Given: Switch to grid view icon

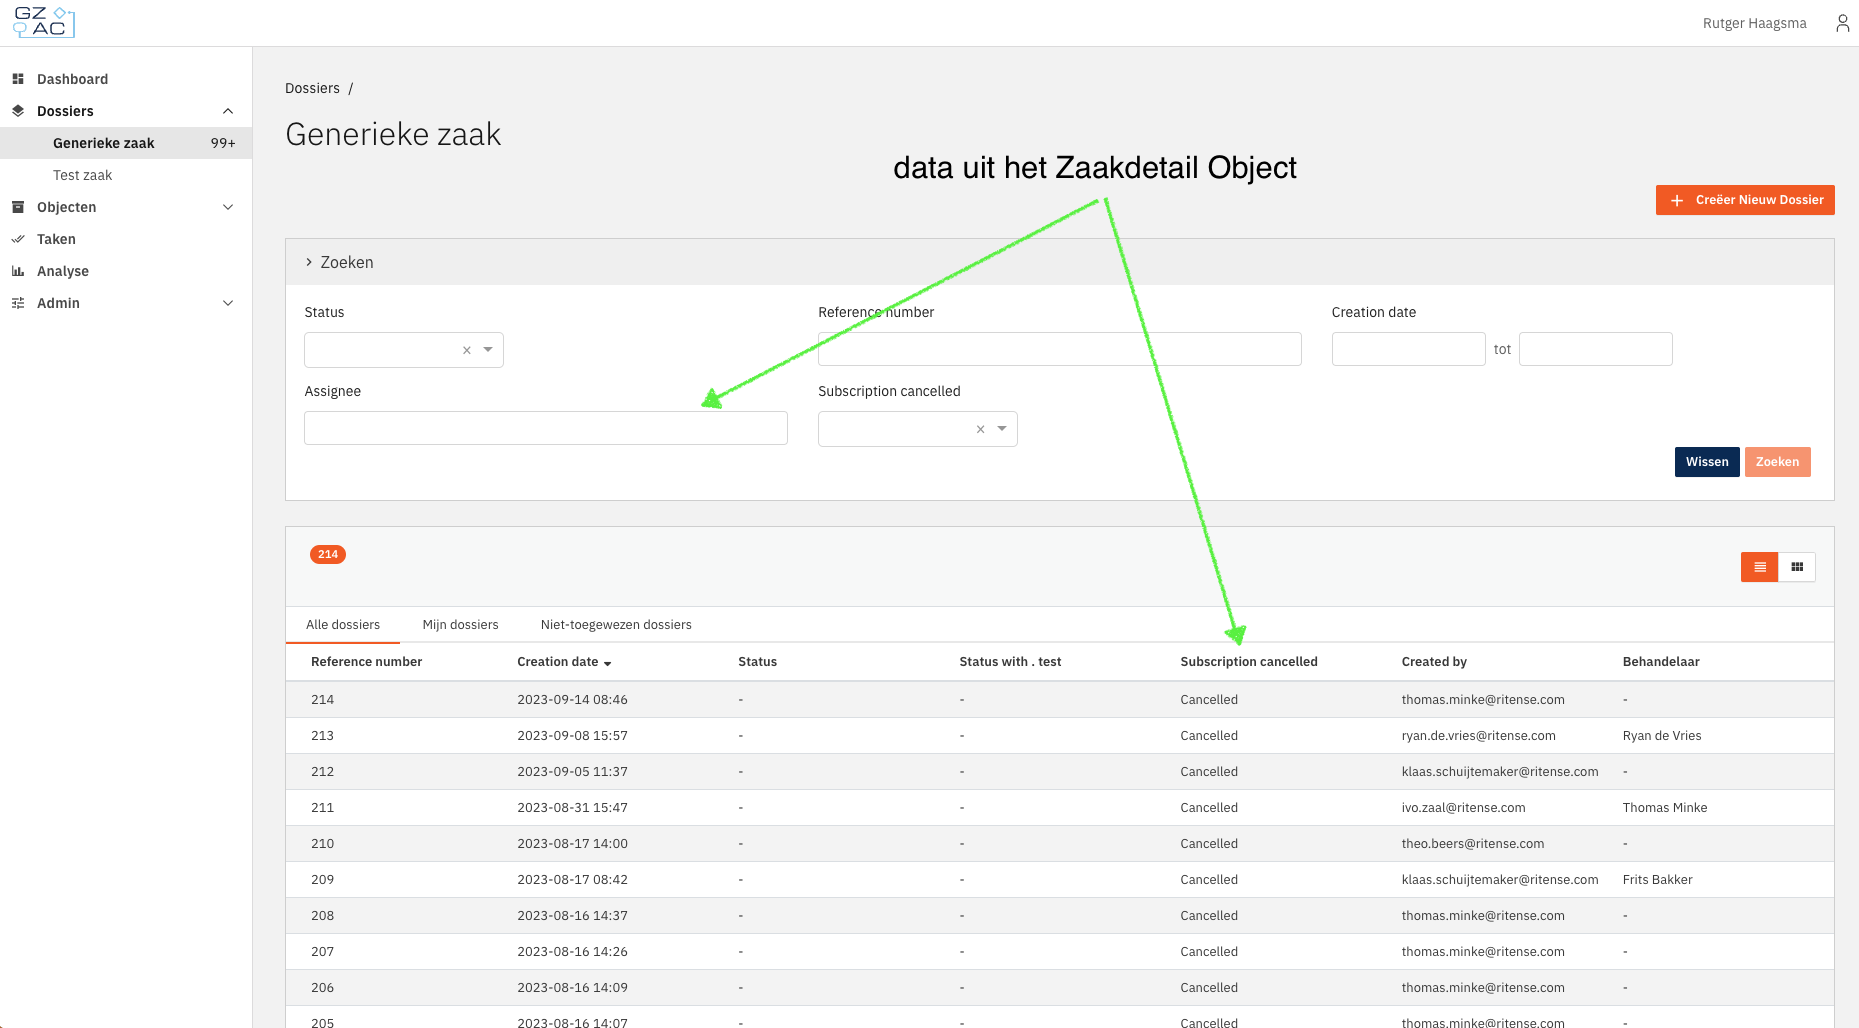Looking at the screenshot, I should (x=1797, y=567).
